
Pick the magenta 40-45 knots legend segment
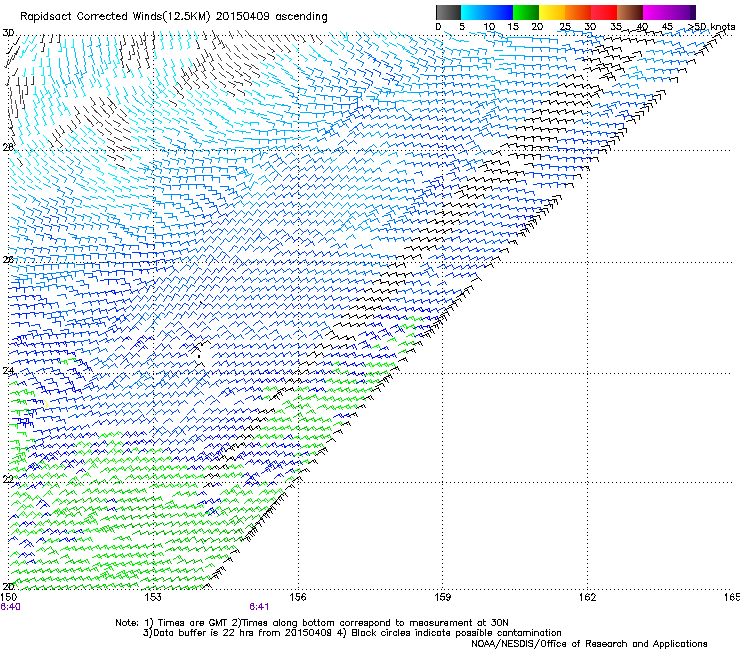click(656, 12)
